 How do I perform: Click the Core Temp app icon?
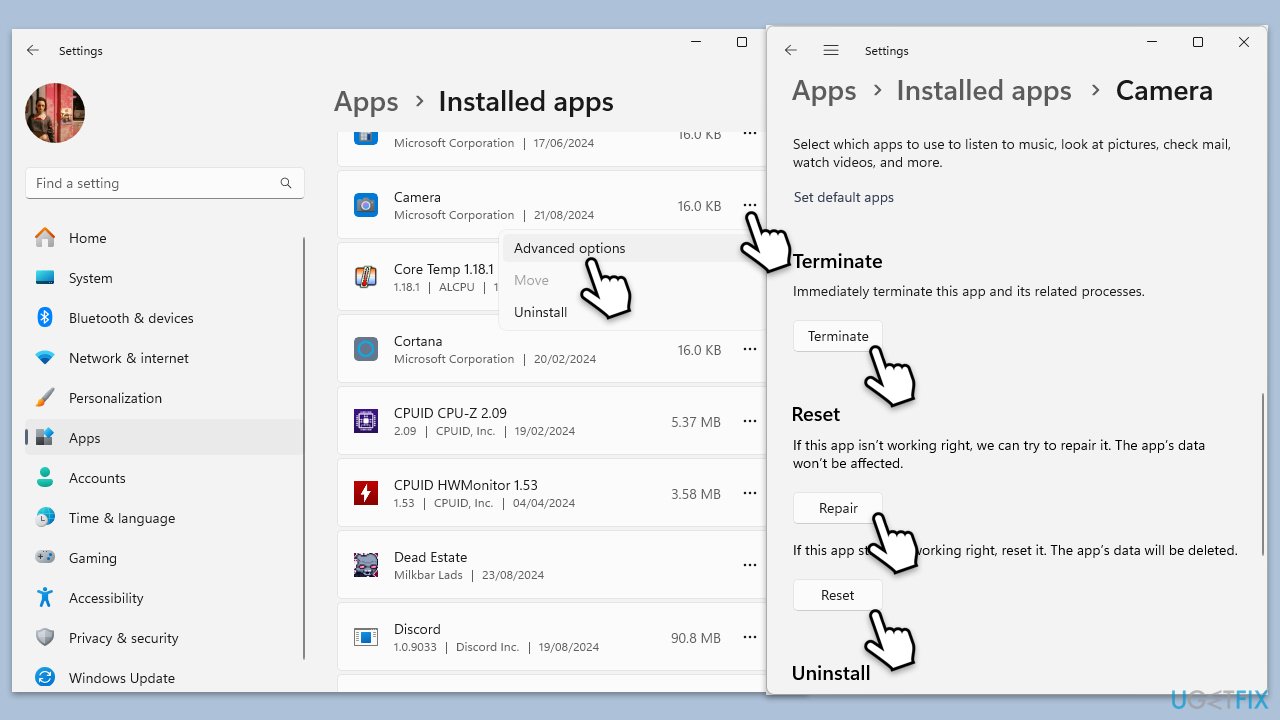(366, 277)
